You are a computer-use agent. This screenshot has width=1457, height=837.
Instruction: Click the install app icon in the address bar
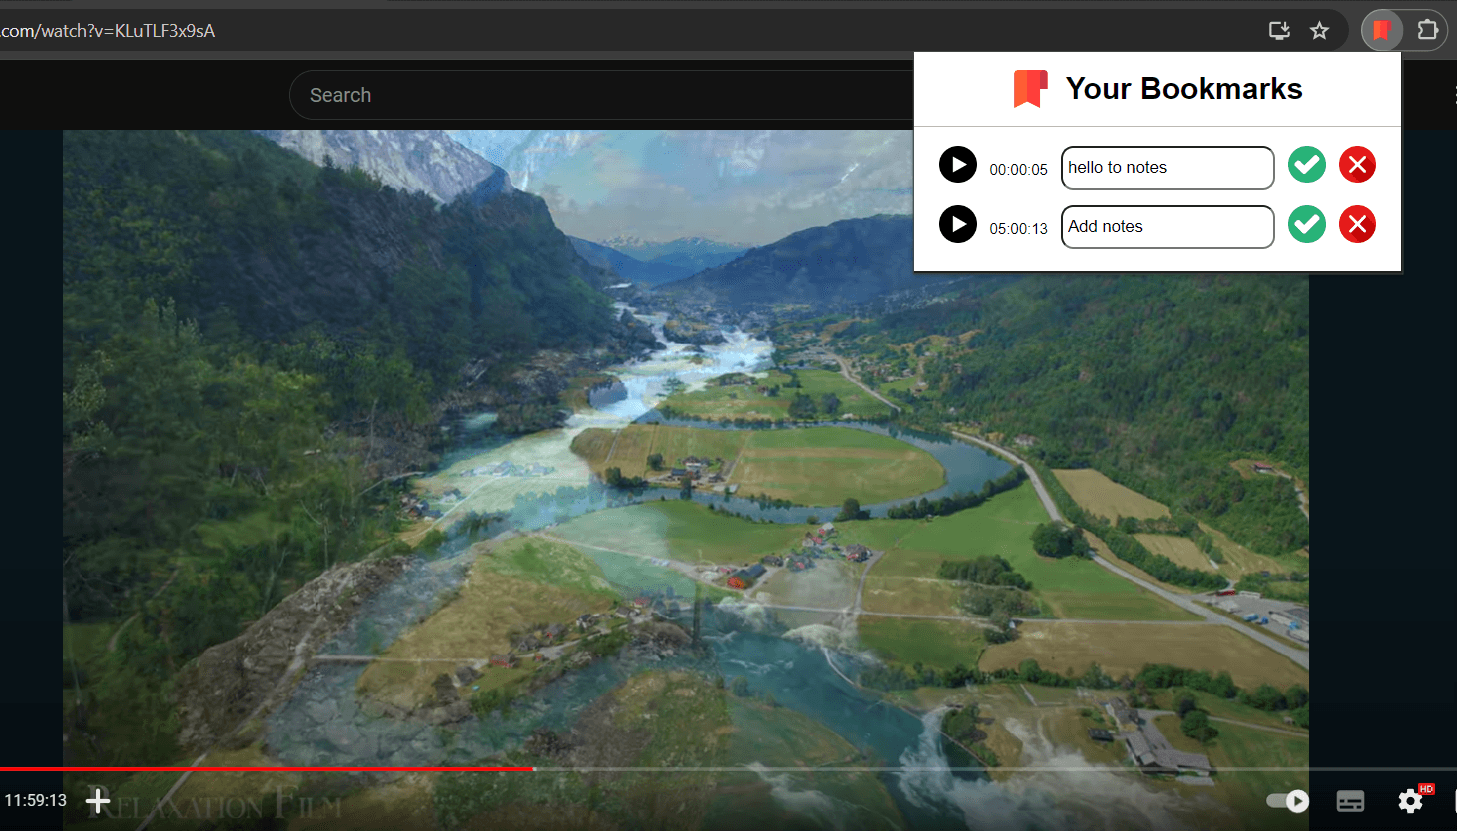(x=1279, y=31)
